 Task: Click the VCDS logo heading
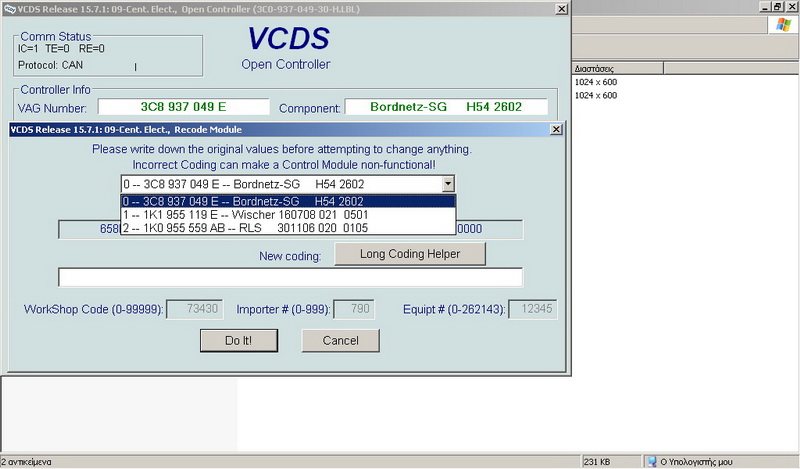(289, 39)
